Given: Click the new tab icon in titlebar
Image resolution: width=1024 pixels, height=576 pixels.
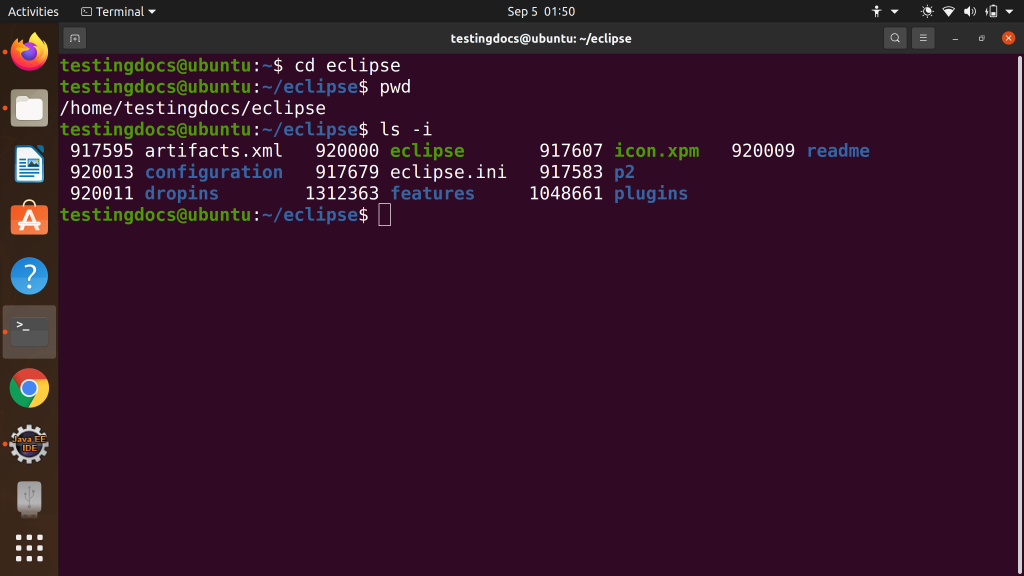Looking at the screenshot, I should (75, 38).
